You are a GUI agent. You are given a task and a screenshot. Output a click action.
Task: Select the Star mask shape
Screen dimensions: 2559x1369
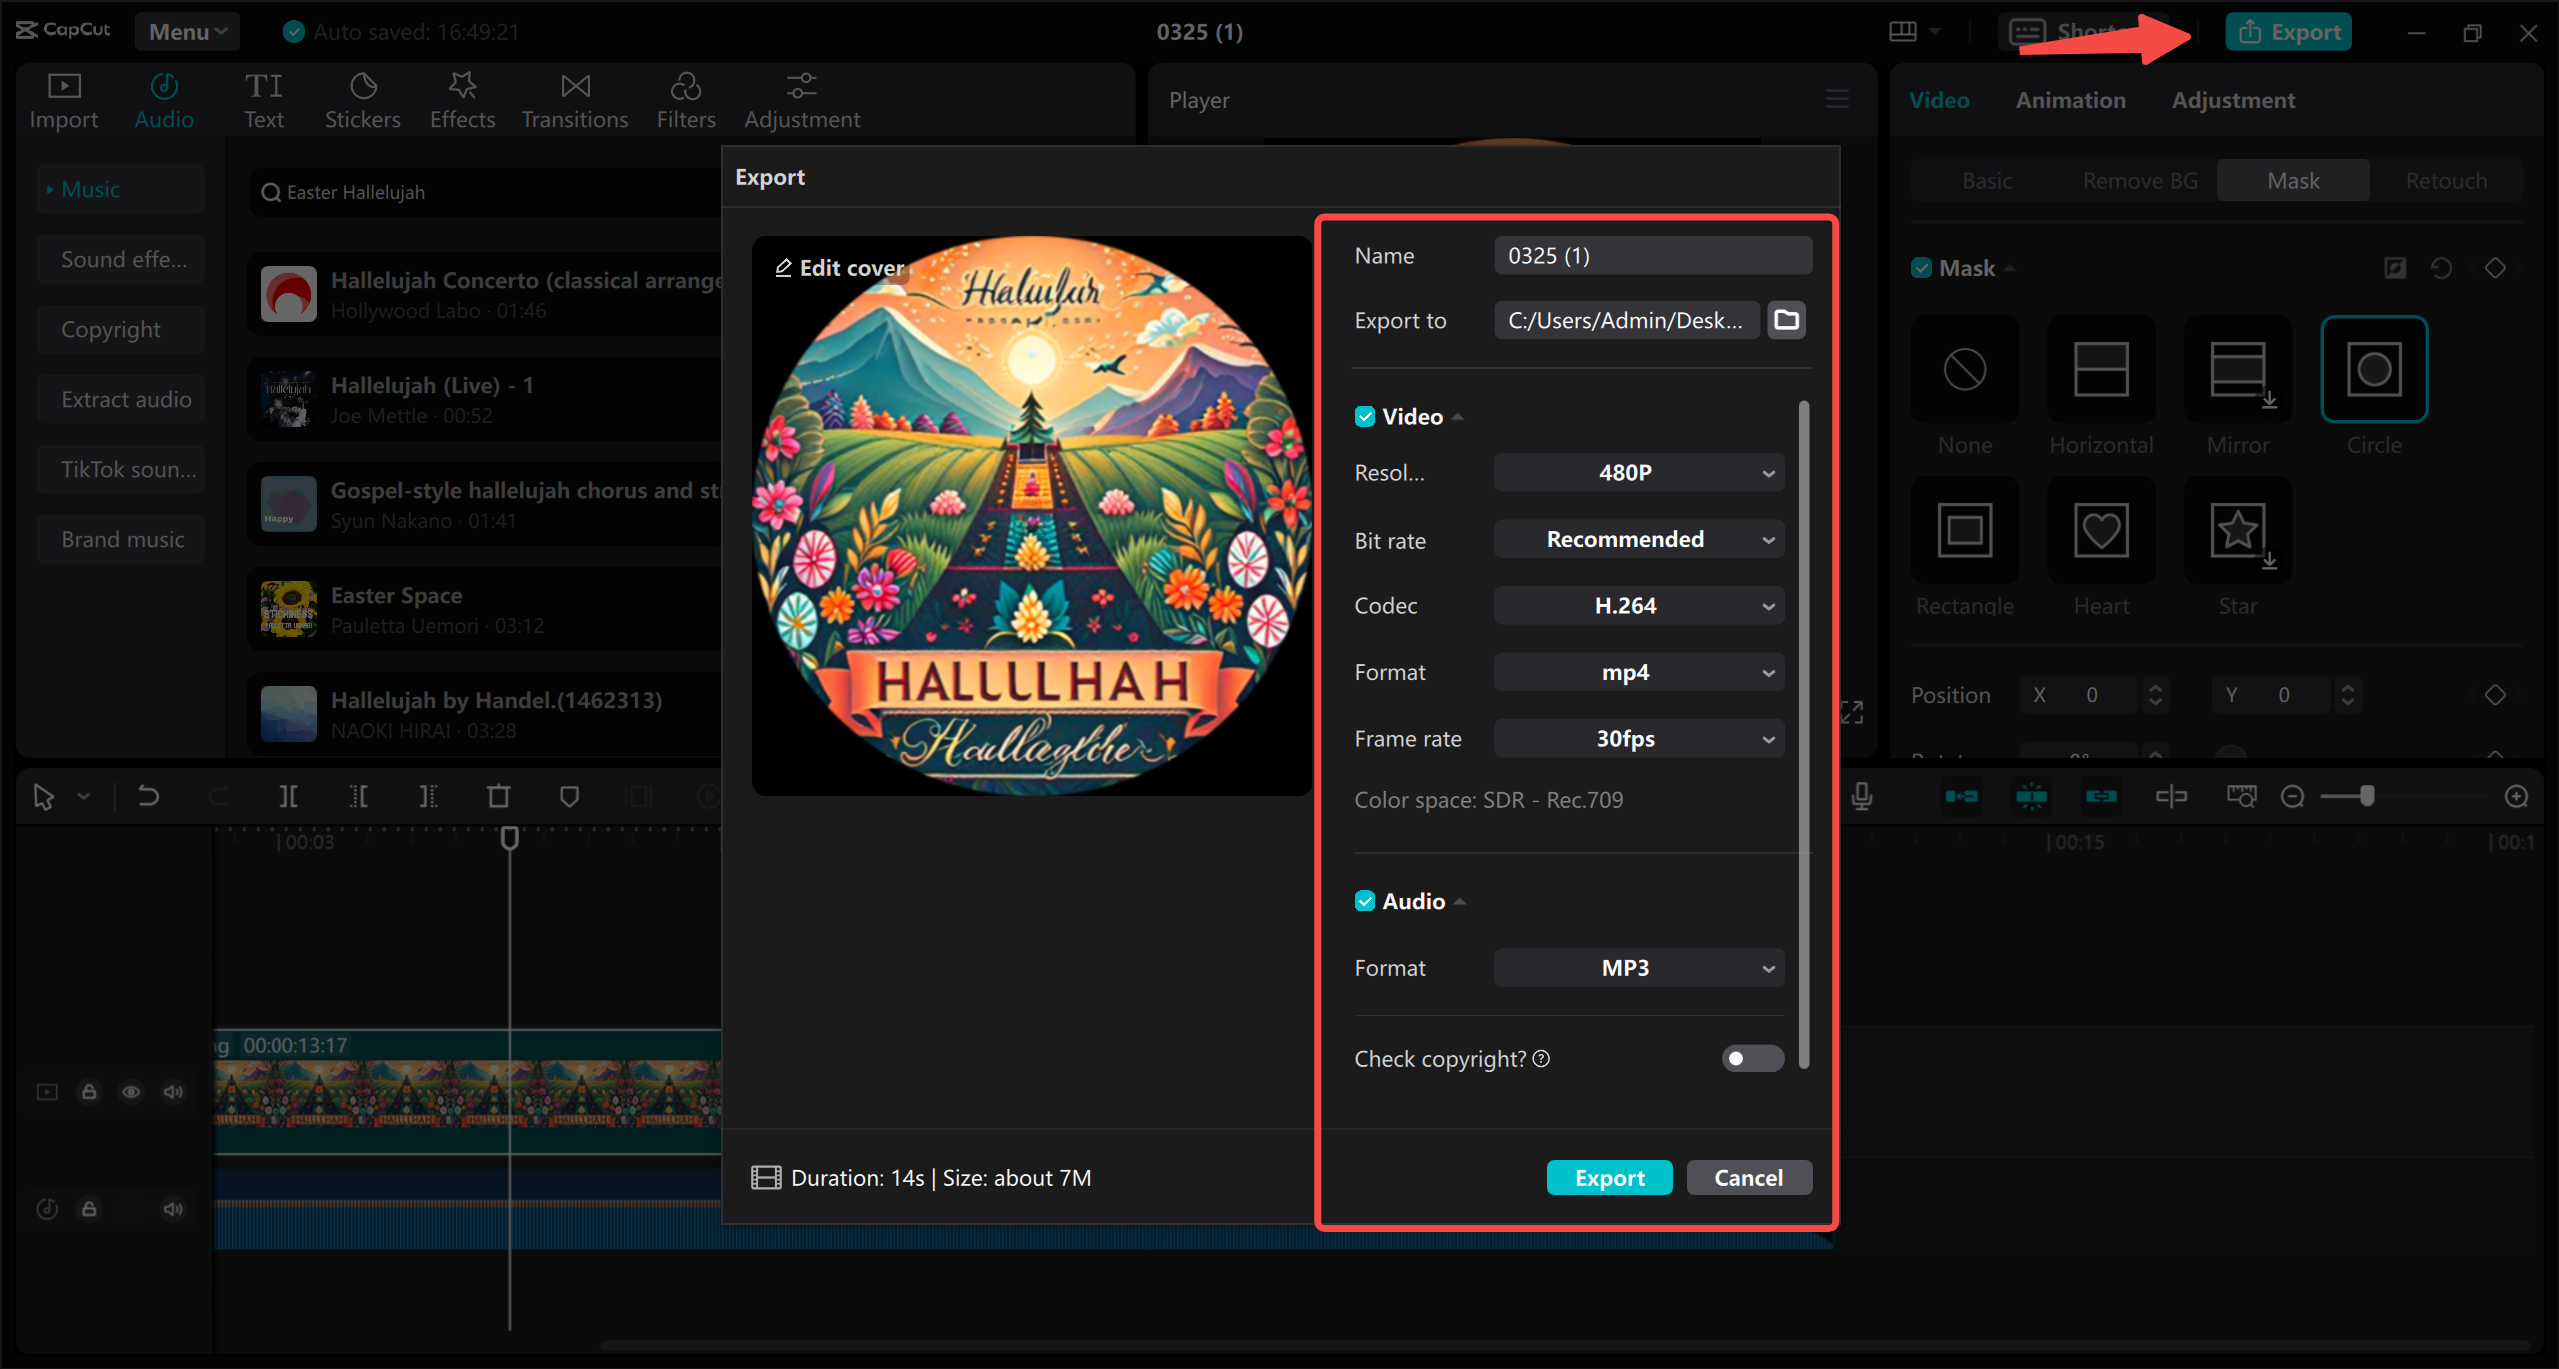pos(2238,530)
